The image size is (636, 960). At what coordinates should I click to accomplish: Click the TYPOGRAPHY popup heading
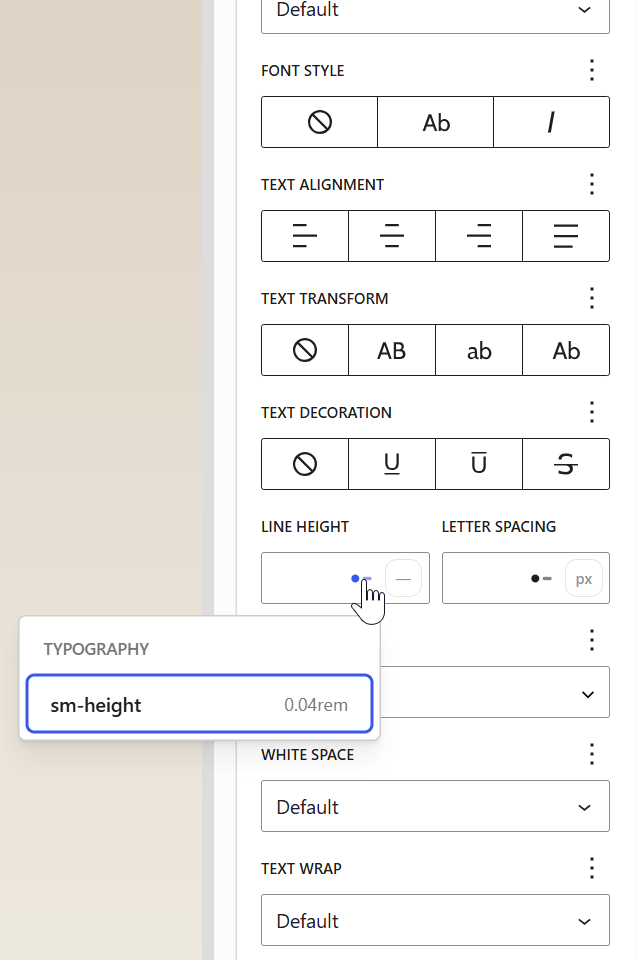96,649
